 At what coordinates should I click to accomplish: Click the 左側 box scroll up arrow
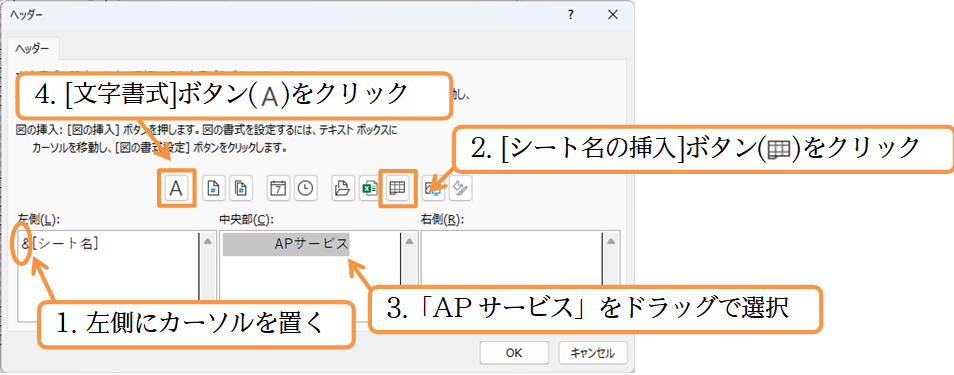[x=206, y=242]
